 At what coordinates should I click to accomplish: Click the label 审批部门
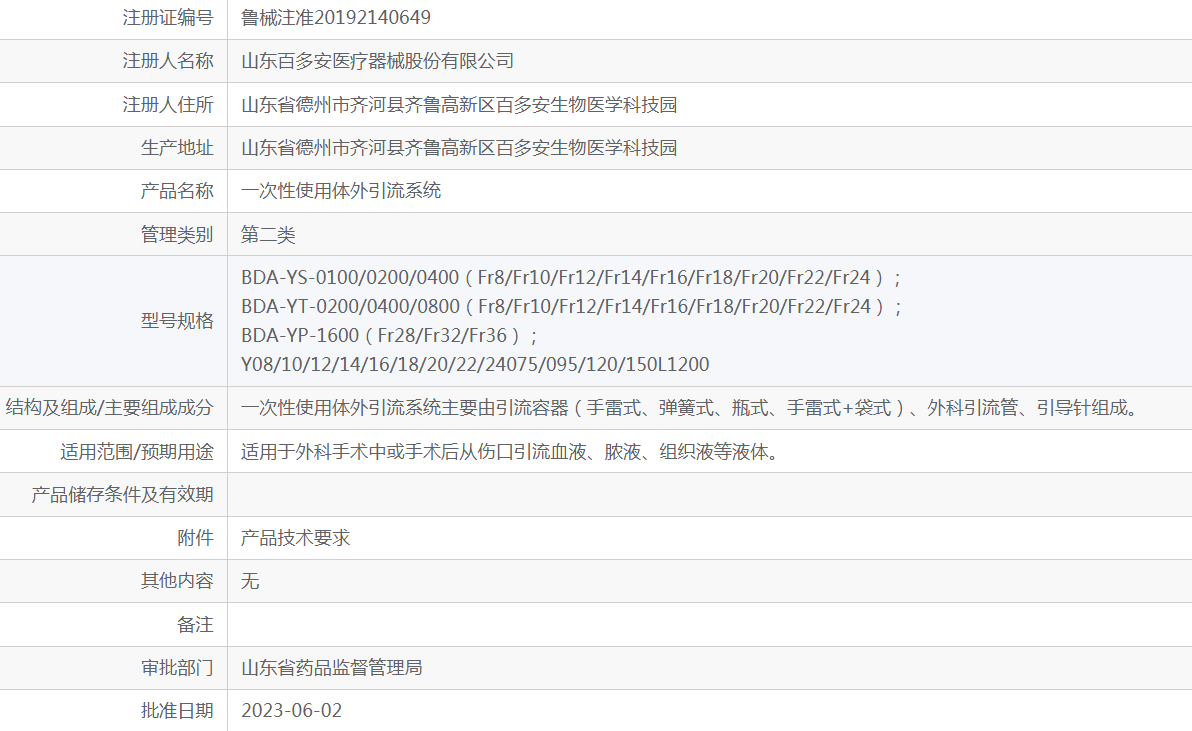177,667
